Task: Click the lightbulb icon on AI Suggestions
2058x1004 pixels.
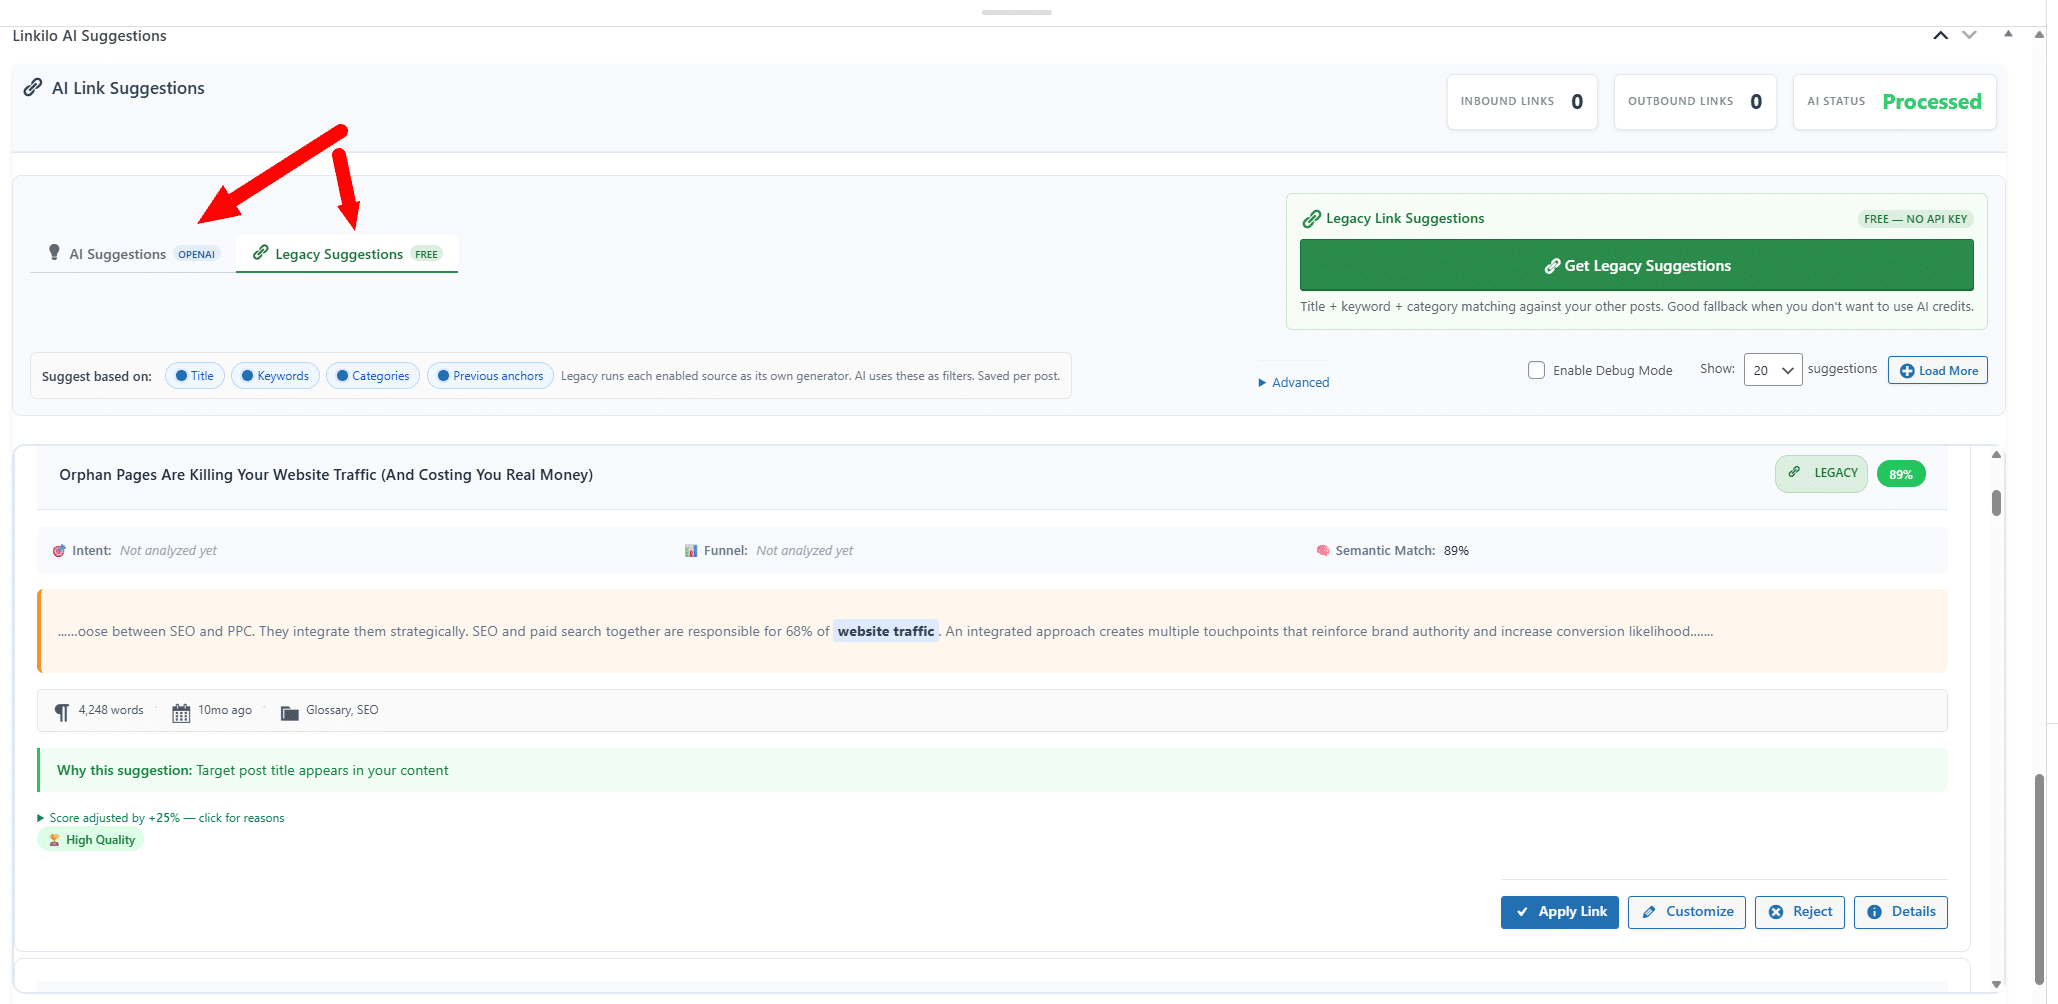Action: (54, 253)
